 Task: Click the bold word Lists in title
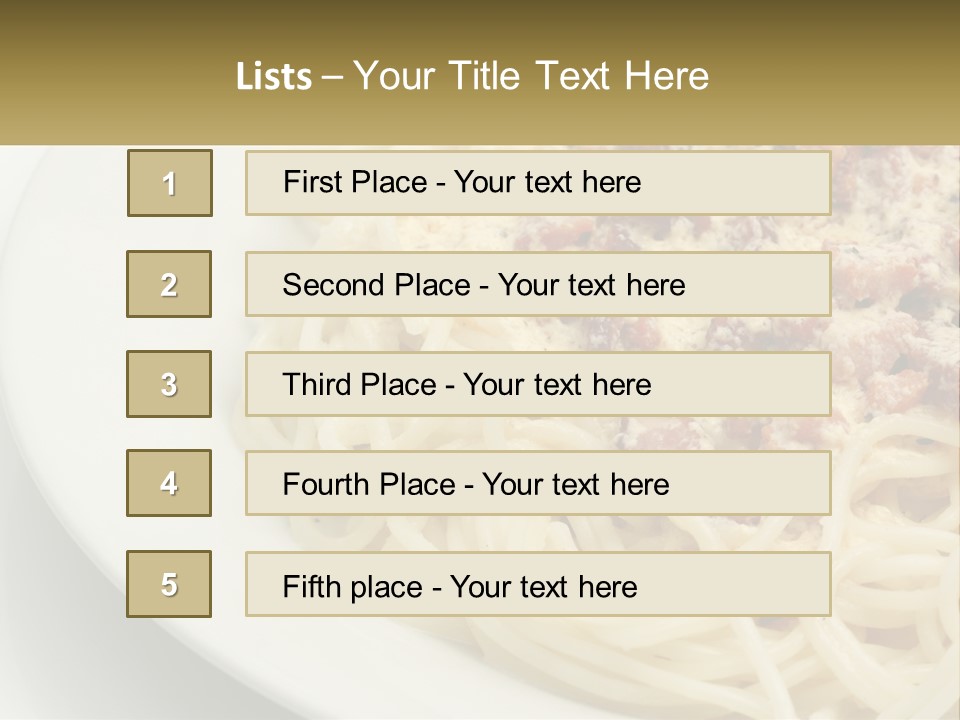coord(274,77)
